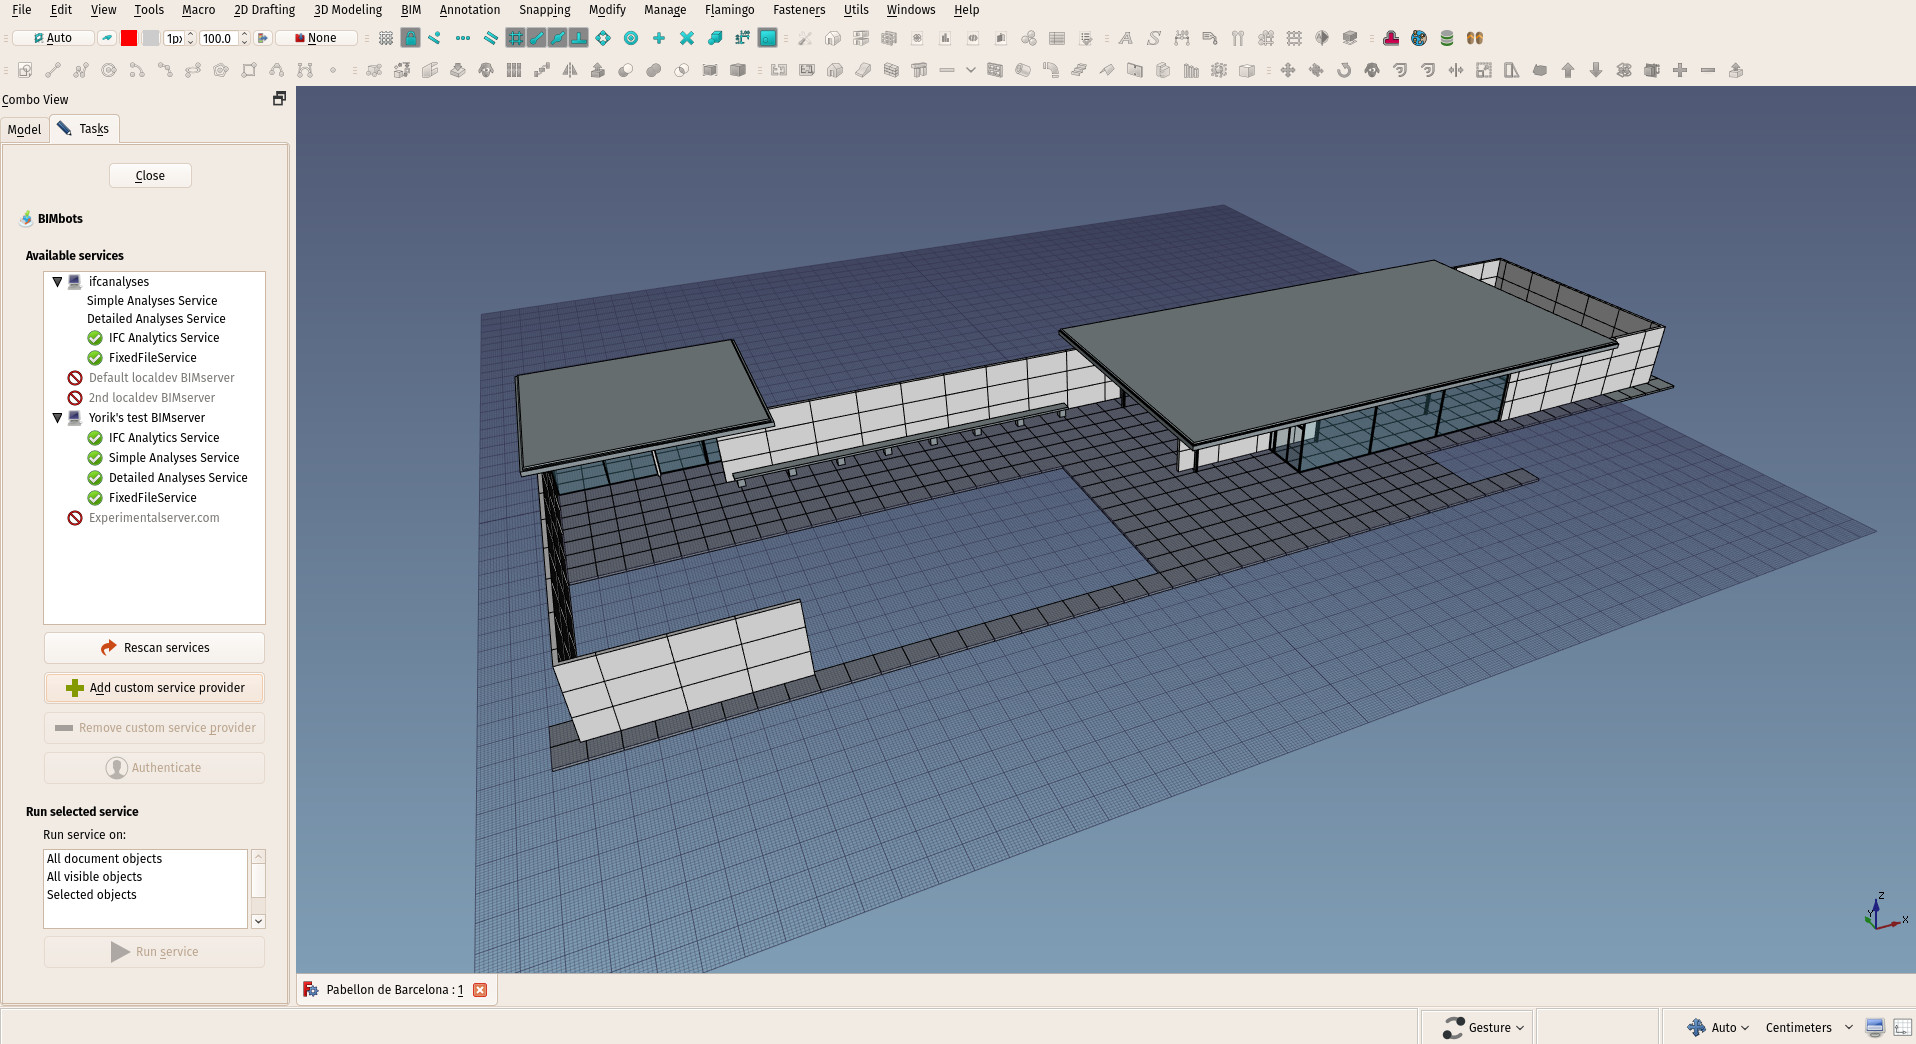Image resolution: width=1916 pixels, height=1044 pixels.
Task: Toggle the Draft grid display icon
Action: [385, 38]
